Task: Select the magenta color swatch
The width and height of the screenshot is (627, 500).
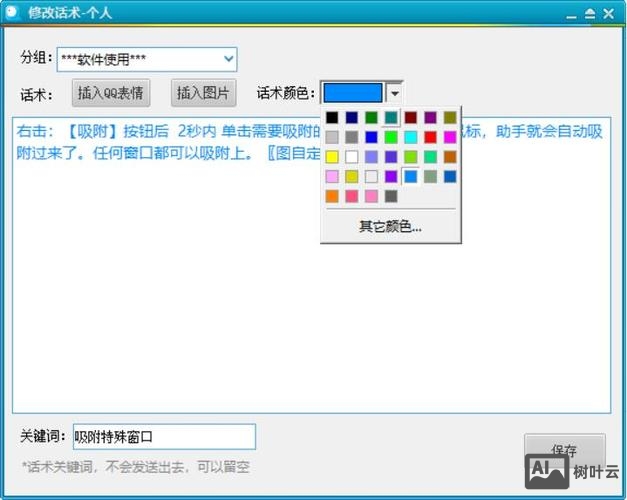Action: click(x=450, y=137)
